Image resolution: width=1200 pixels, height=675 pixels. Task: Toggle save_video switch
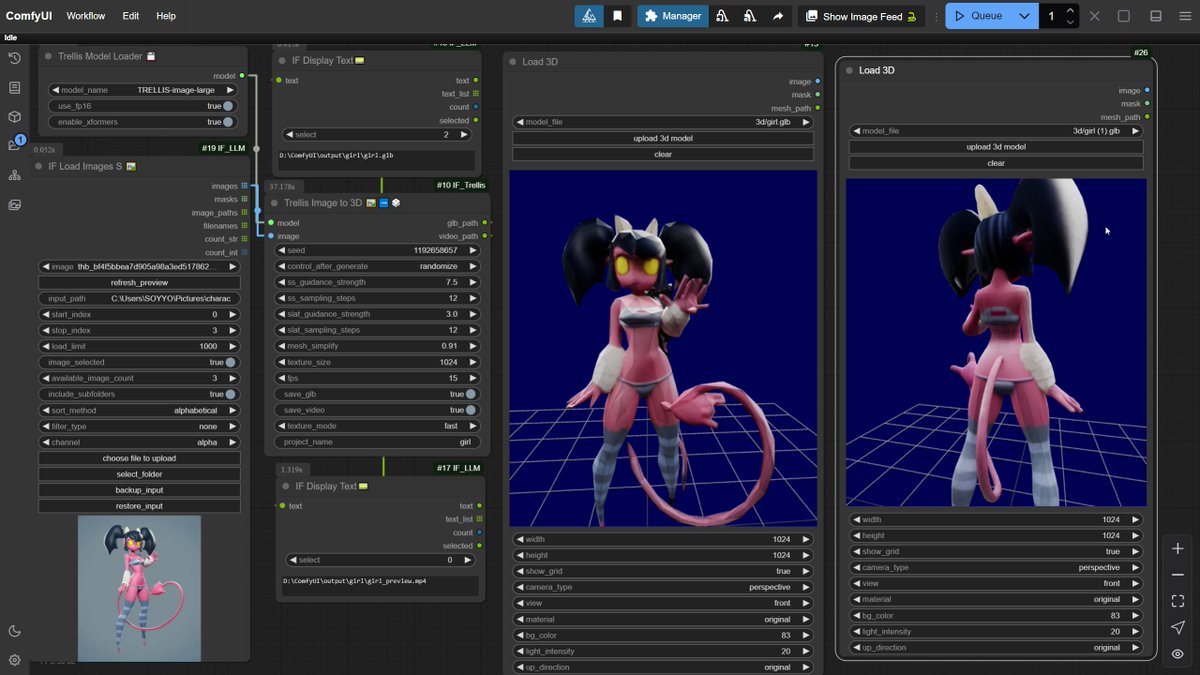click(378, 410)
